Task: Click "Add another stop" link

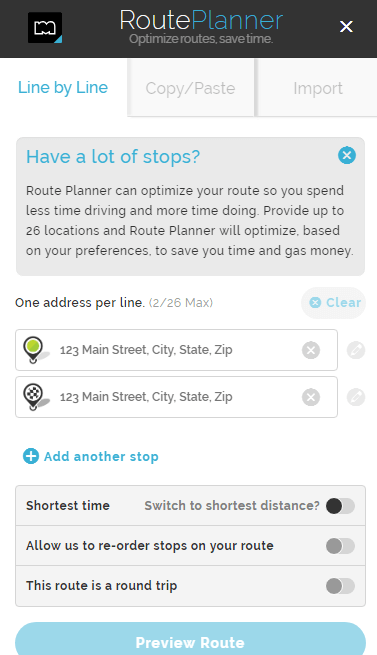Action: (101, 457)
